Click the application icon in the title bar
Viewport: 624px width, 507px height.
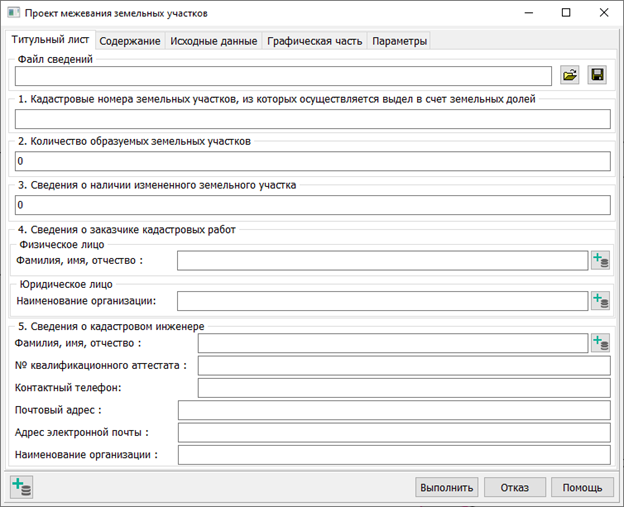[x=13, y=13]
